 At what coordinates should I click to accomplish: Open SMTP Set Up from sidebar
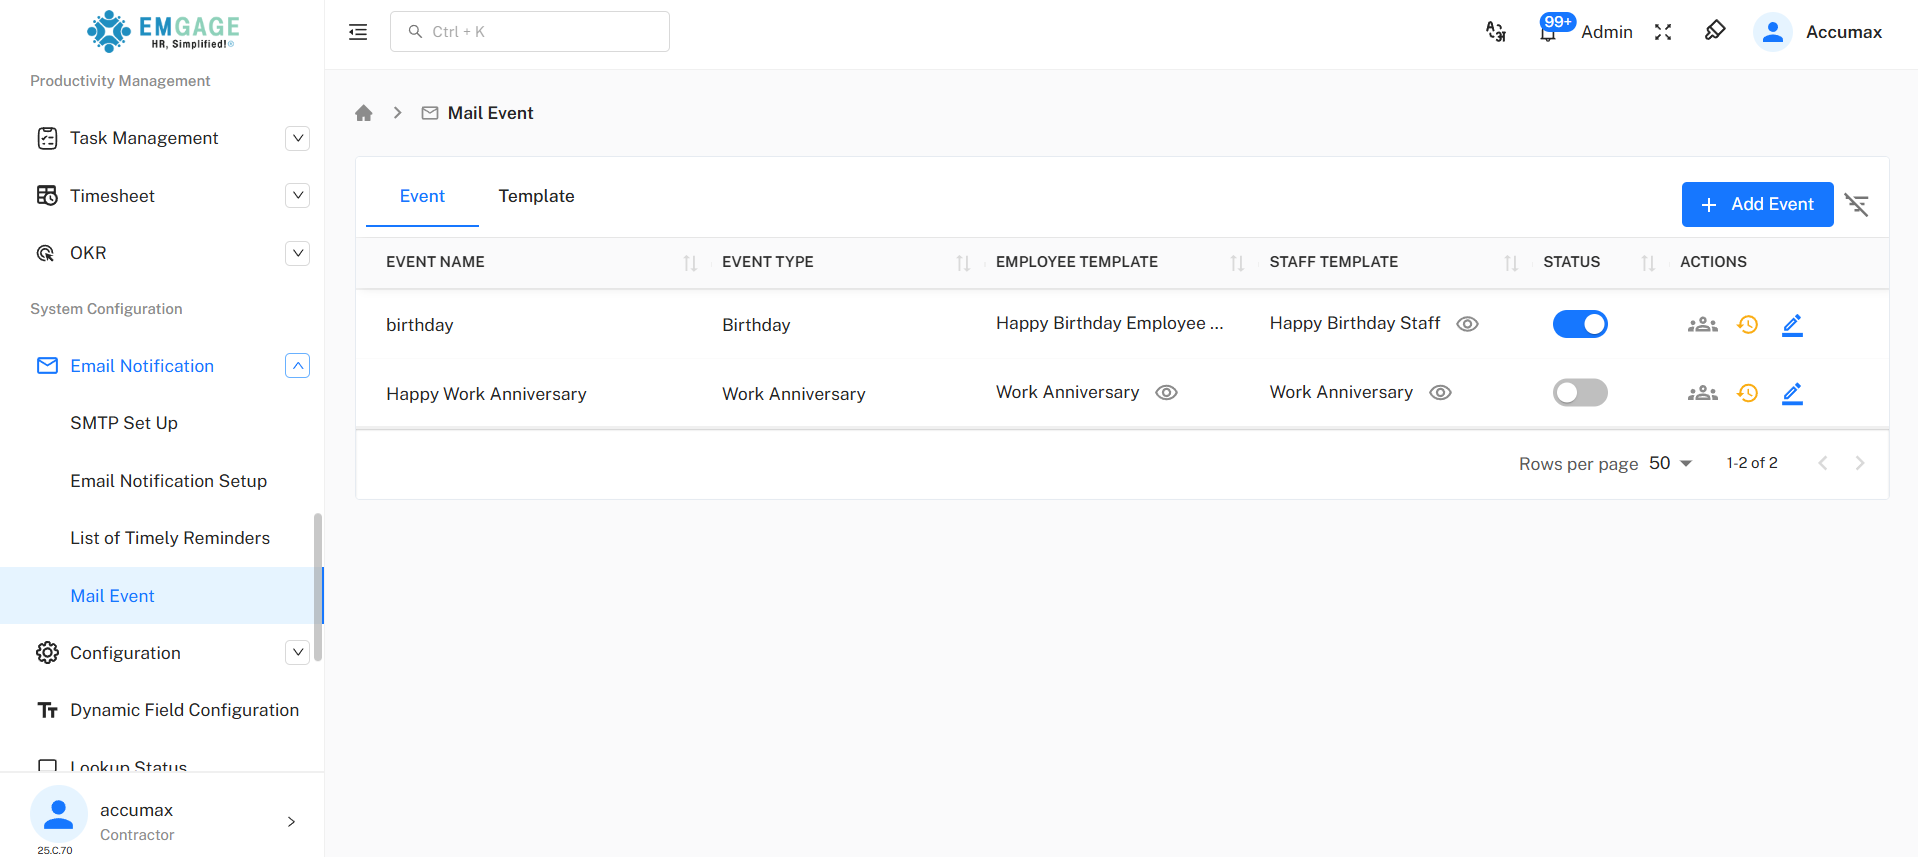point(124,423)
